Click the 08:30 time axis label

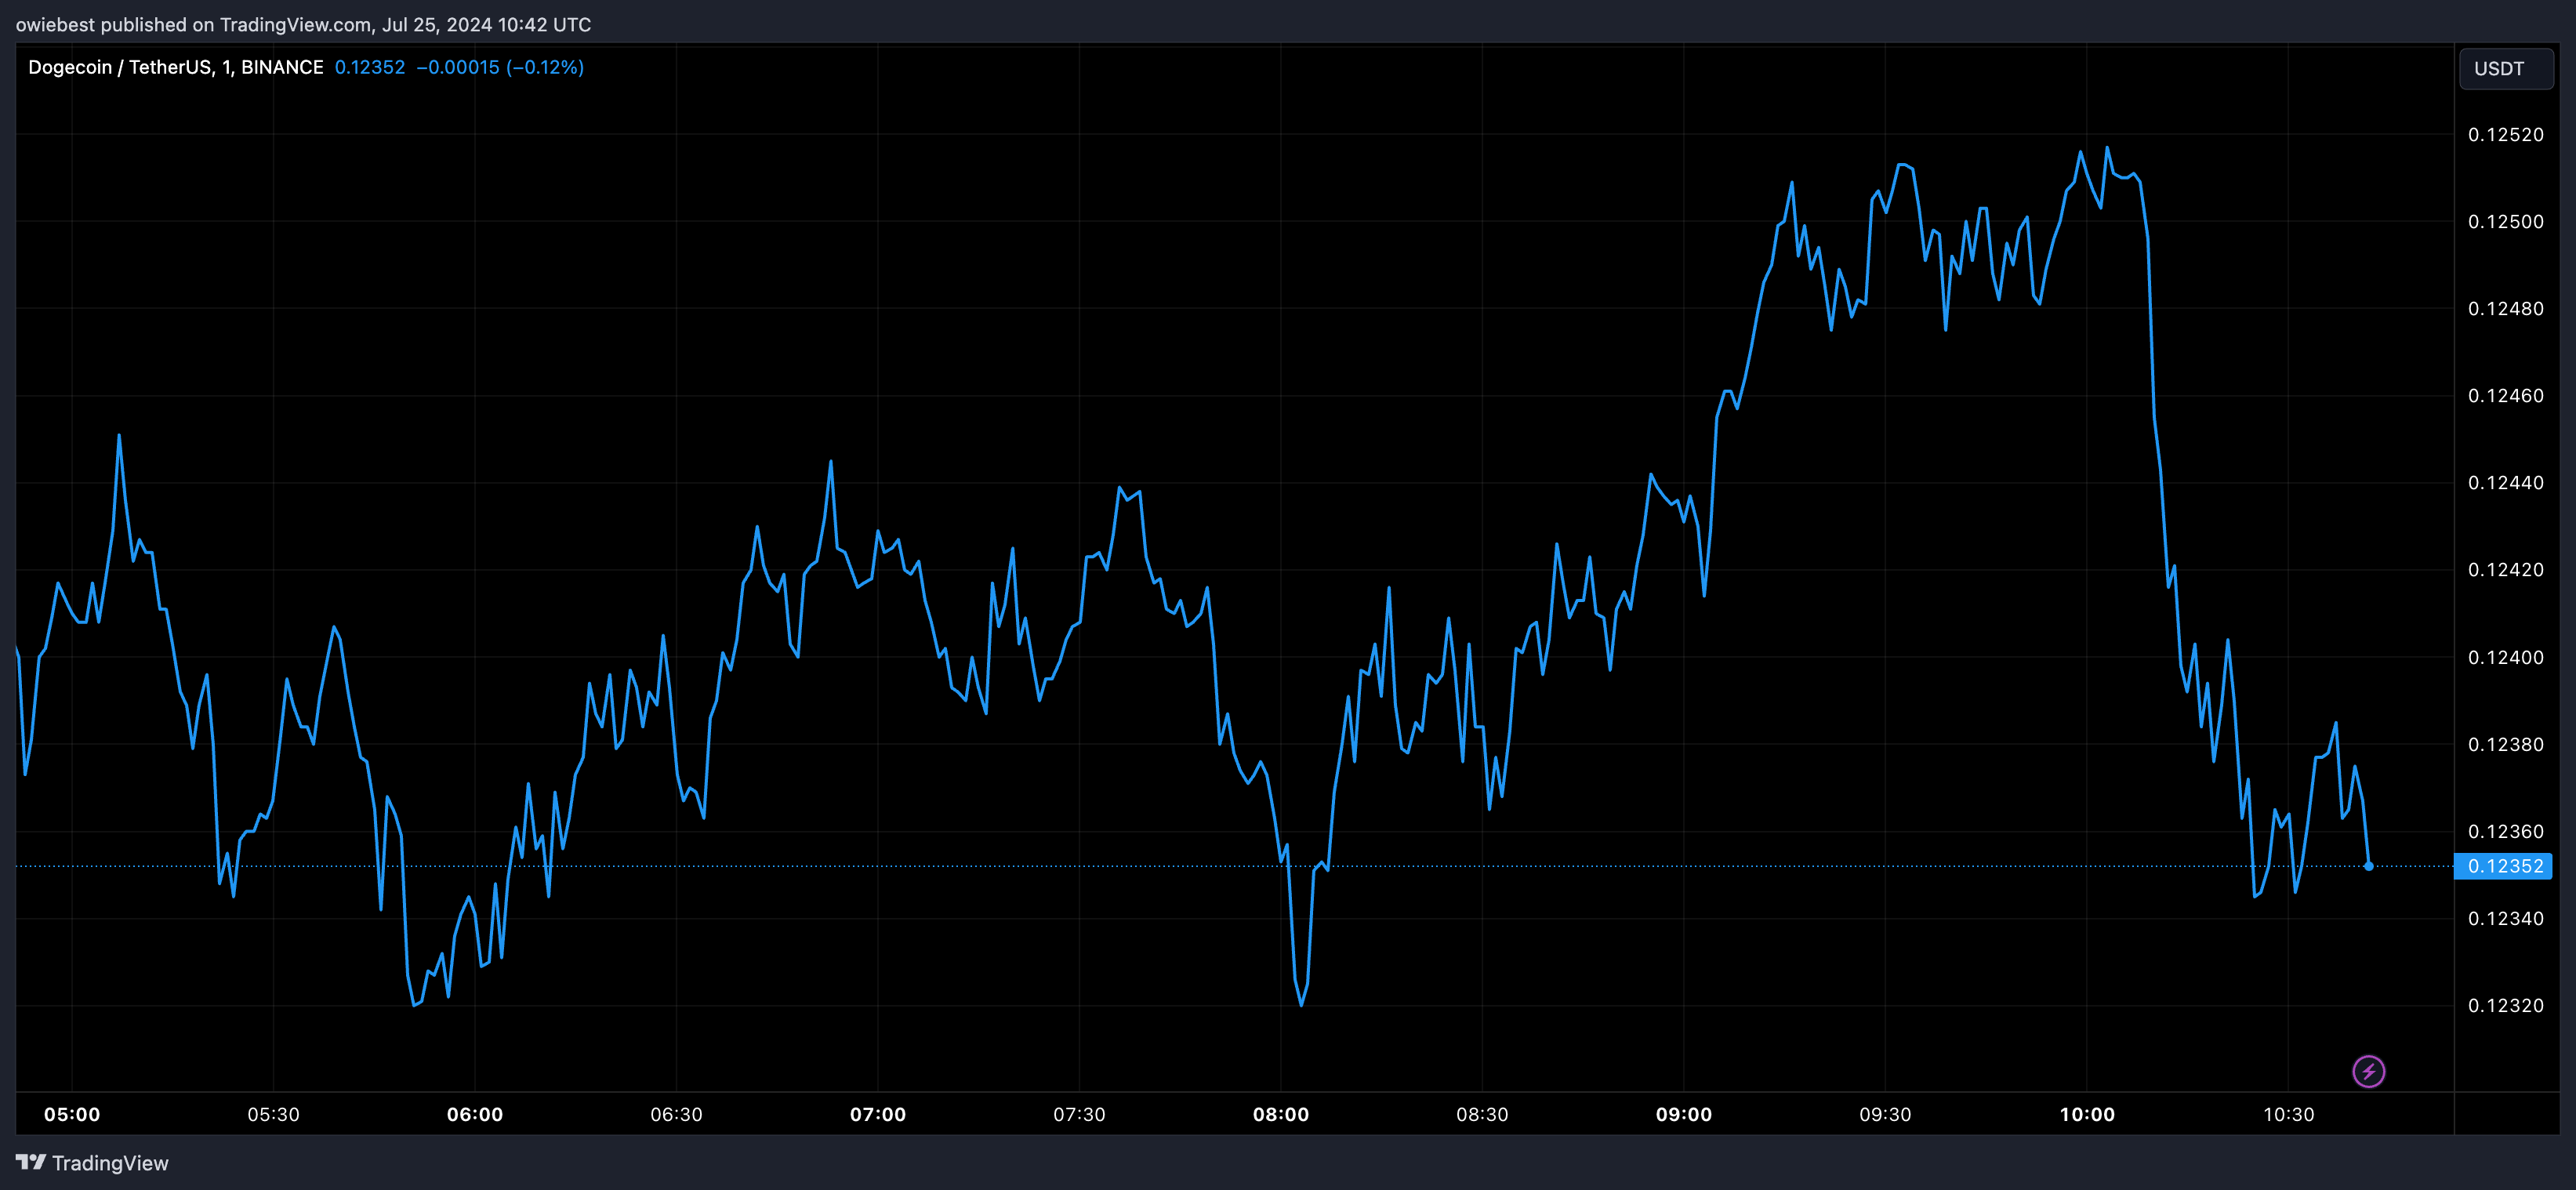click(x=1482, y=1114)
